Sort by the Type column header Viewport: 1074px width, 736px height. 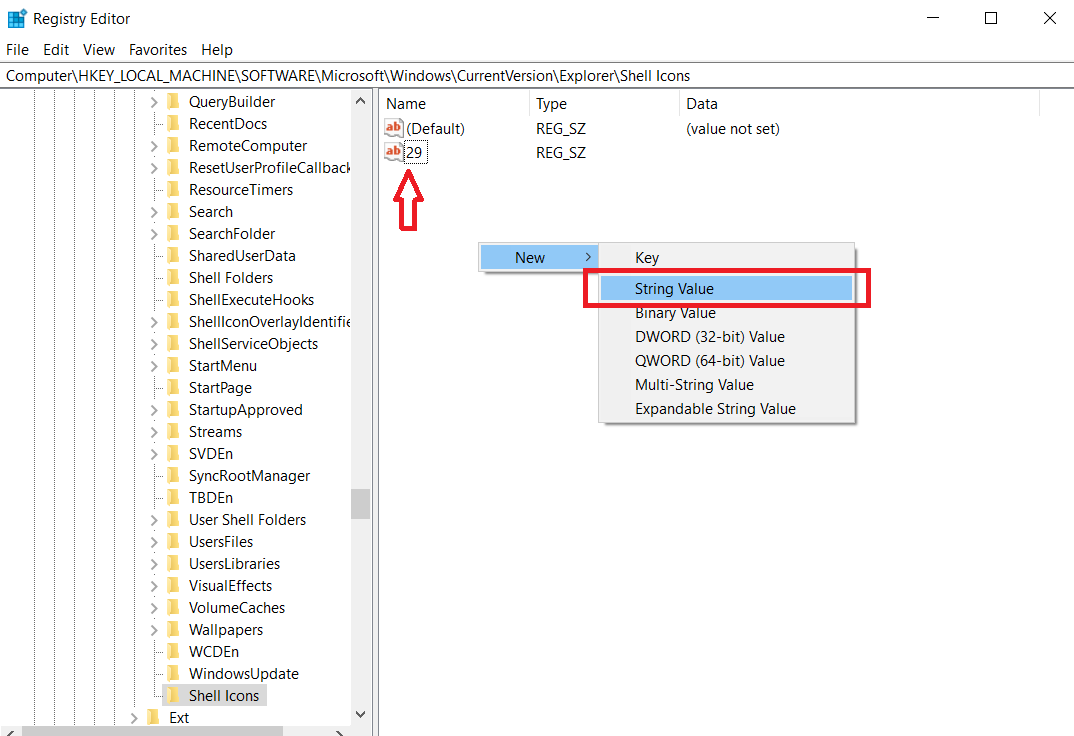[604, 103]
